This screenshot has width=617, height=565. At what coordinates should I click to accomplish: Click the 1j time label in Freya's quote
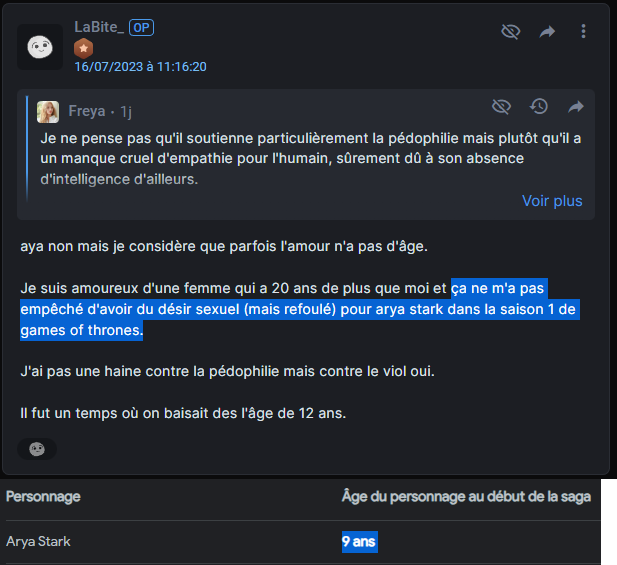pos(127,111)
